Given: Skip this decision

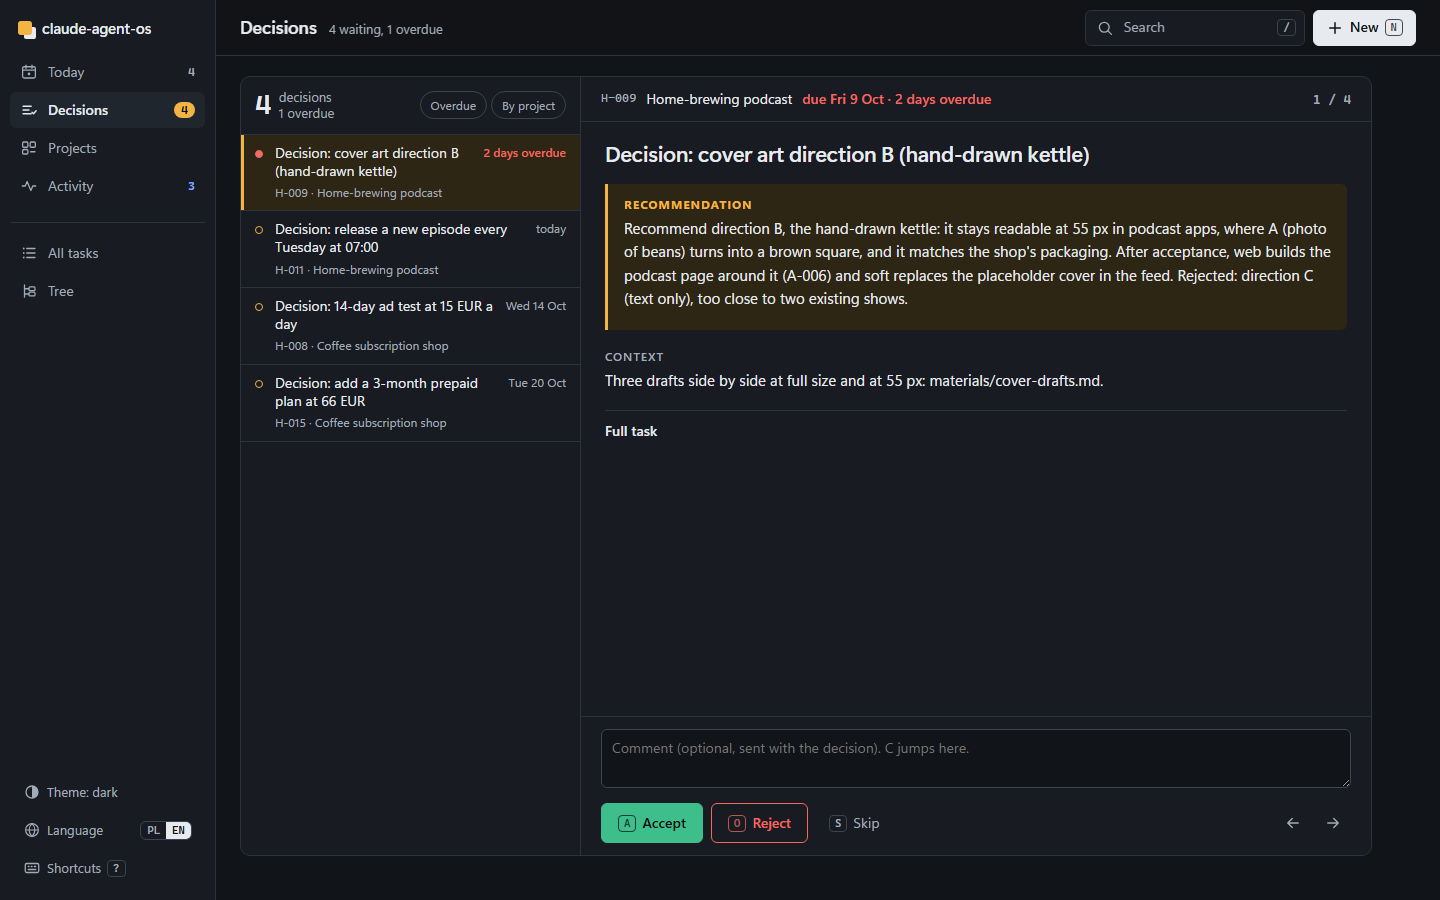Looking at the screenshot, I should tap(855, 823).
